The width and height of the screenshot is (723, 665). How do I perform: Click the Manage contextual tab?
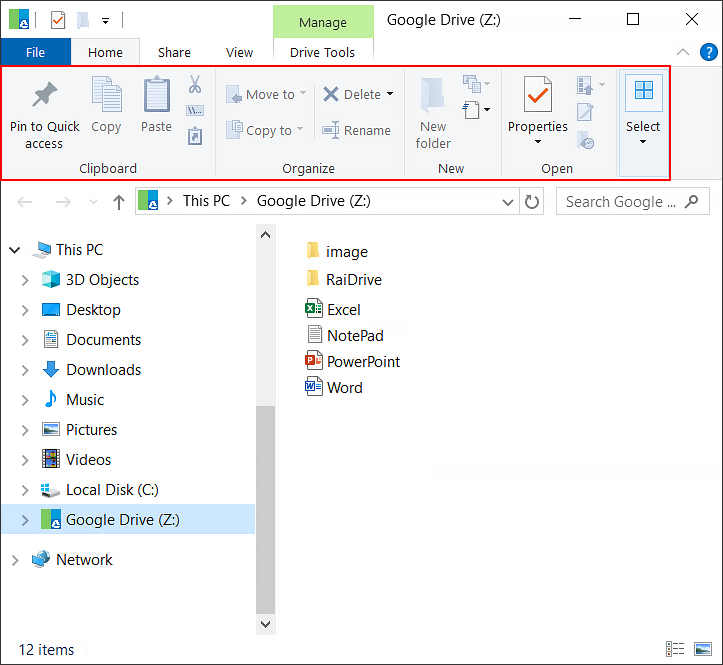click(x=323, y=22)
